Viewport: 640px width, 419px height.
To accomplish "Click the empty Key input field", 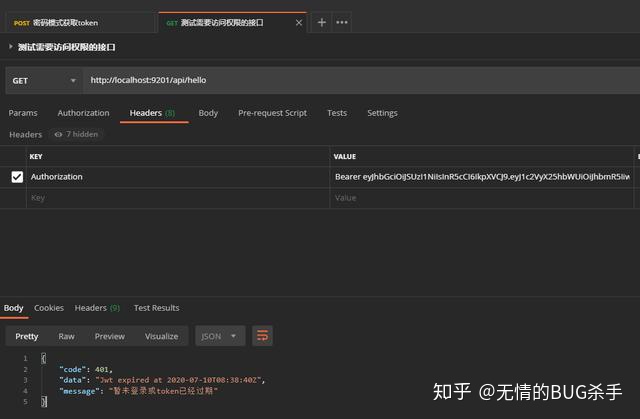I will point(178,198).
